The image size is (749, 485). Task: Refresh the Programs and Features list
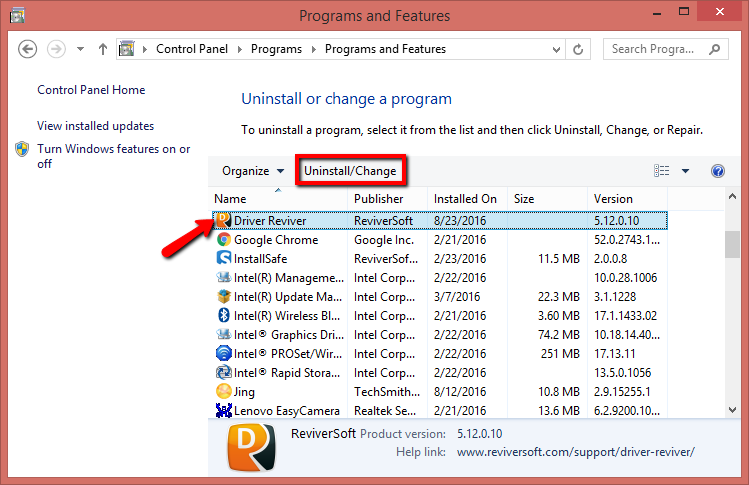tap(578, 49)
